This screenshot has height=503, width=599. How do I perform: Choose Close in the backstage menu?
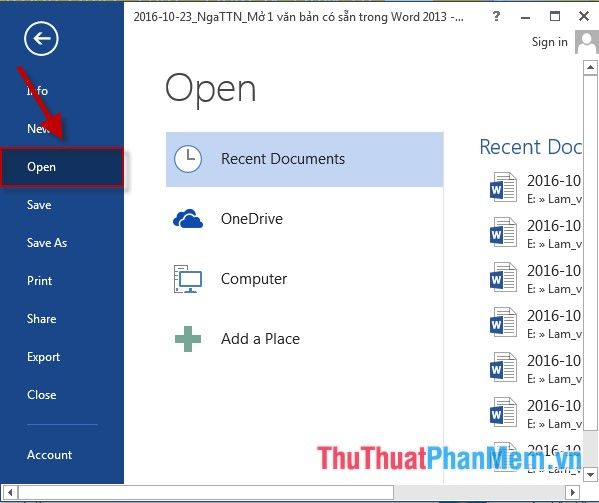click(42, 395)
